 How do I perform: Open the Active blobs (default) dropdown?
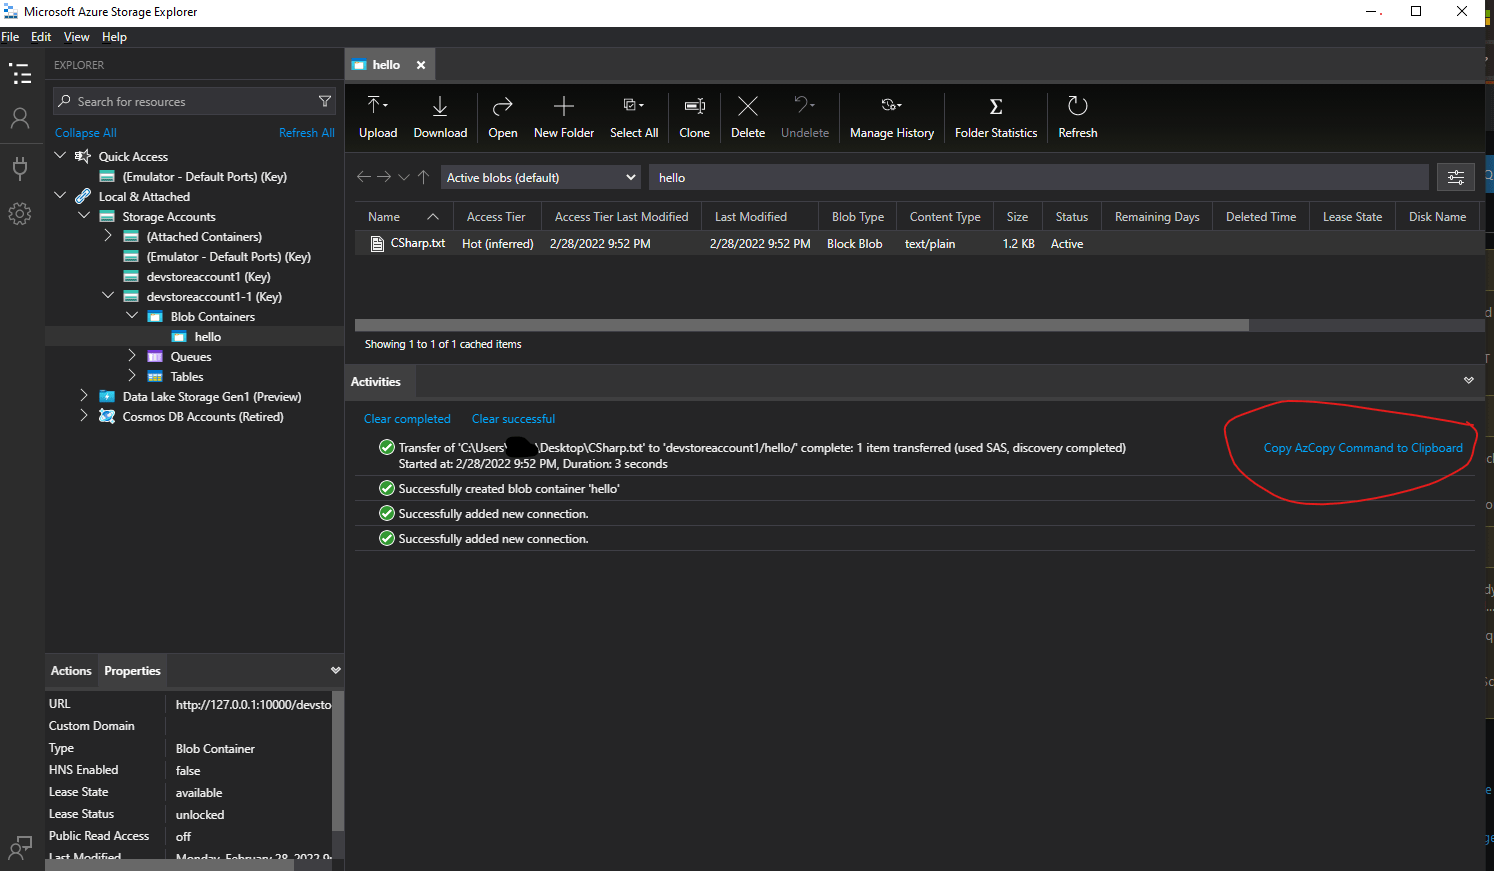click(540, 177)
